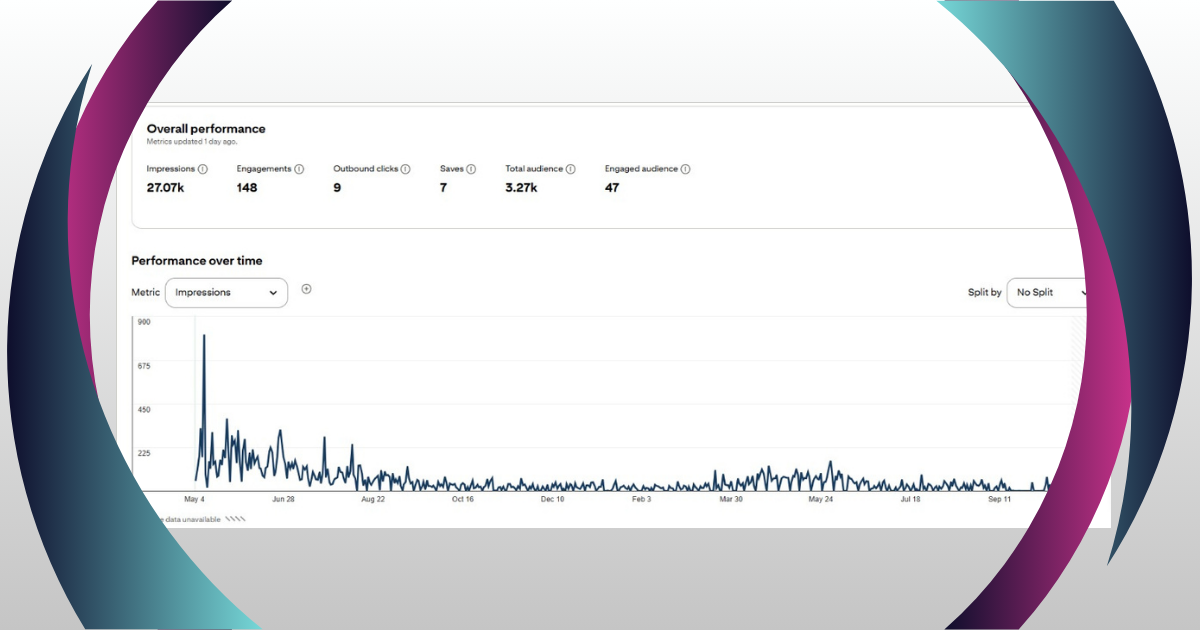This screenshot has height=630, width=1200.
Task: Show info for Total audience metric
Action: tap(571, 169)
